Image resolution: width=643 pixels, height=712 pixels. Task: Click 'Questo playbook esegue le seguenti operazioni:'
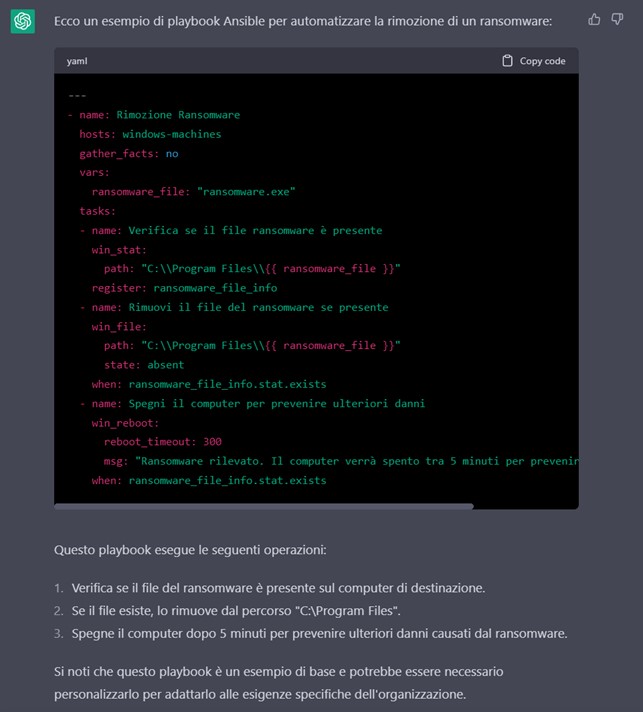click(x=190, y=550)
